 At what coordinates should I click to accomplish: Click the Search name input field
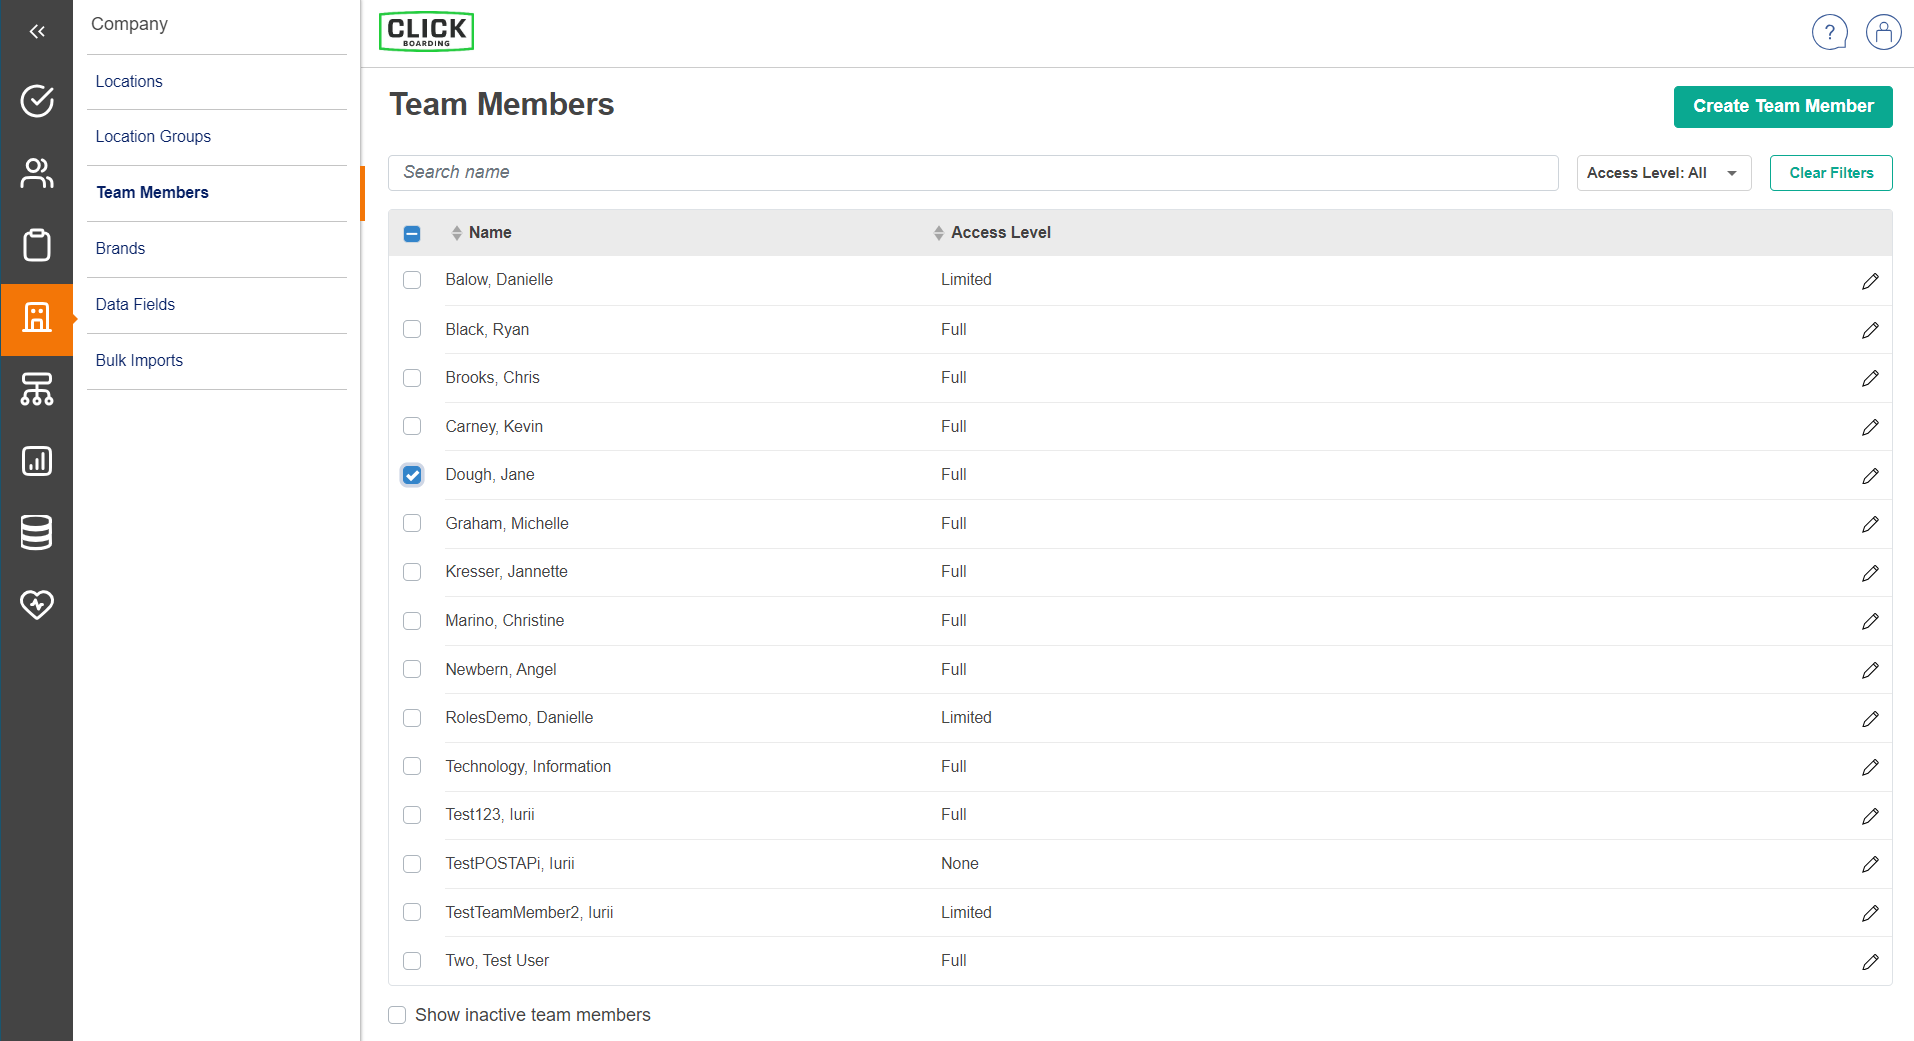tap(972, 173)
